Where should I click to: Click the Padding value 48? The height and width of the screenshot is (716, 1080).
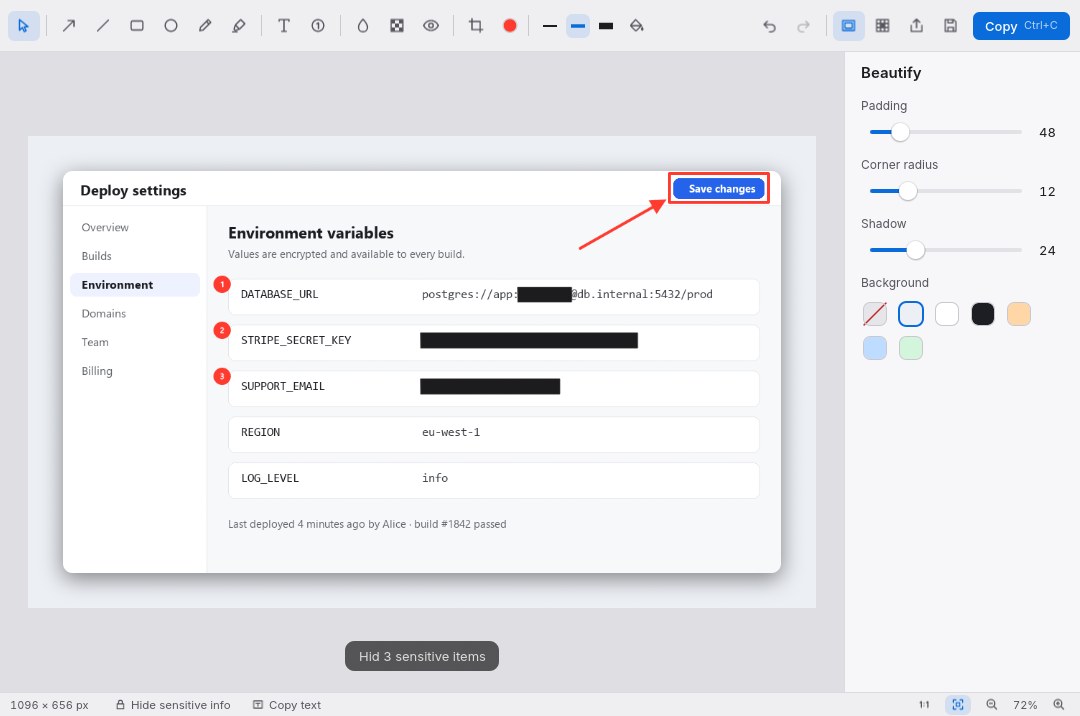point(1047,132)
